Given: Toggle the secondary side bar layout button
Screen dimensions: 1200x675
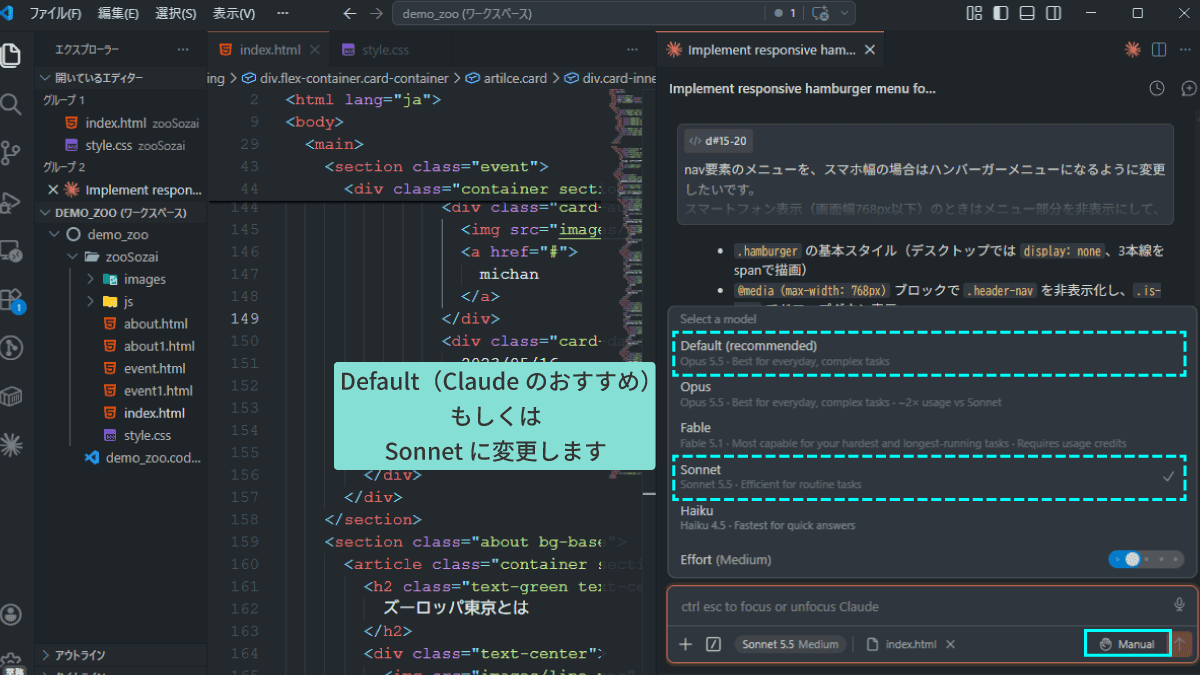Looking at the screenshot, I should point(1053,14).
